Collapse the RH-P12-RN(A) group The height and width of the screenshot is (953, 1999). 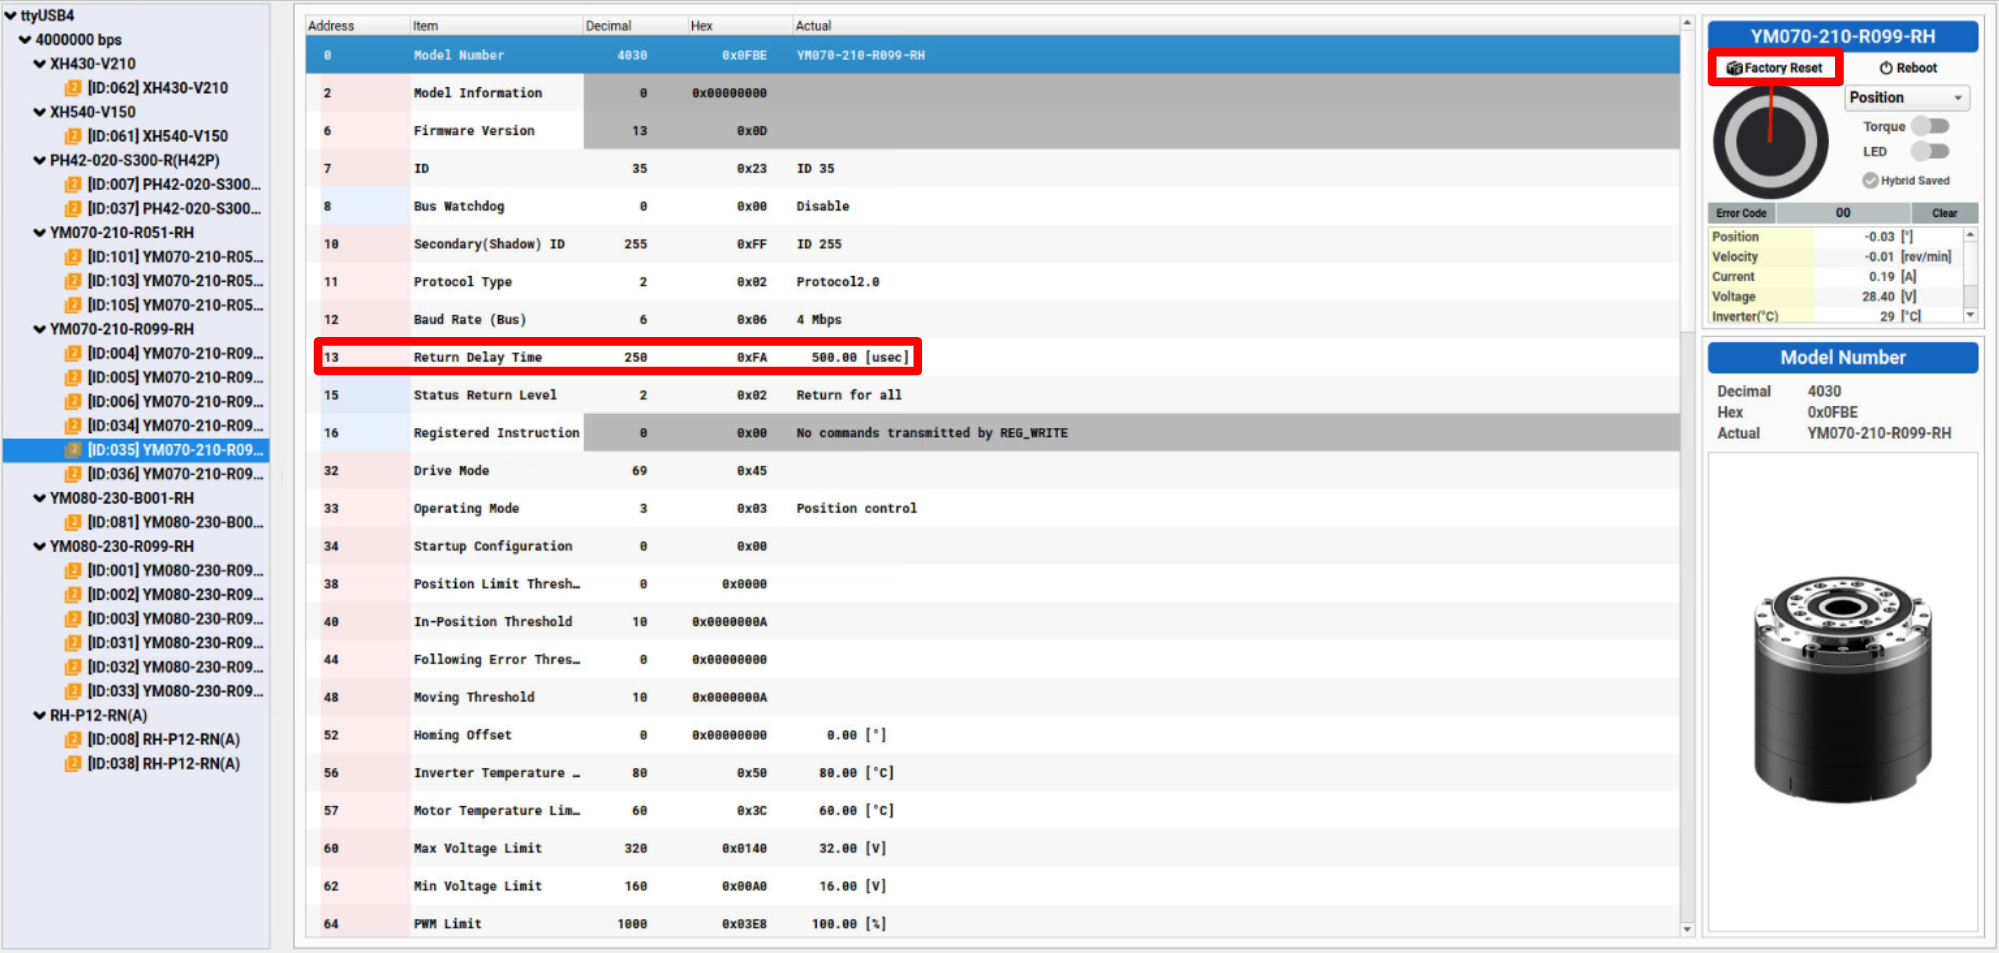point(40,715)
